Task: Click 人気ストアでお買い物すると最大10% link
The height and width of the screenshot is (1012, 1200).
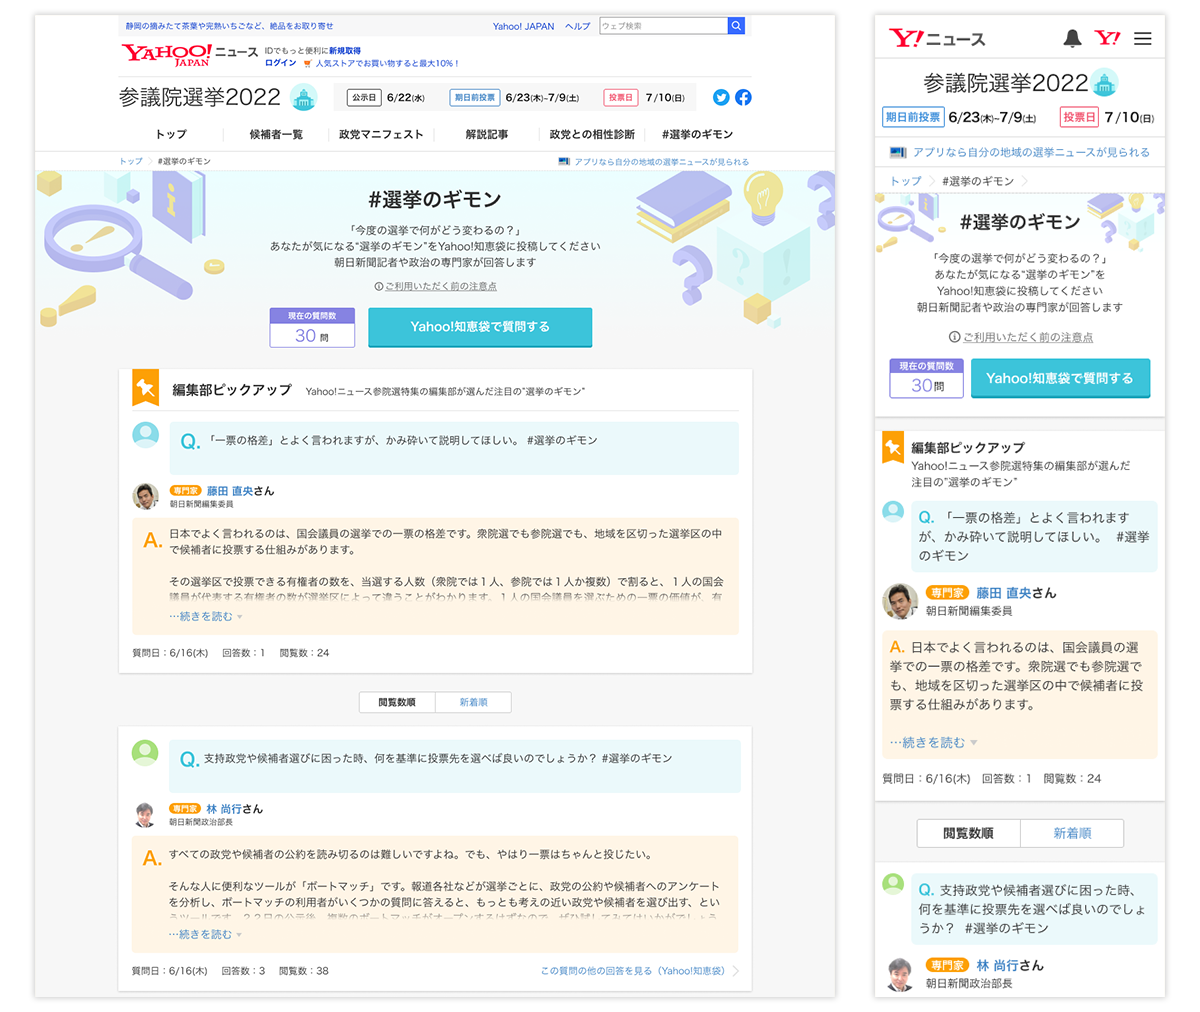Action: pos(387,64)
